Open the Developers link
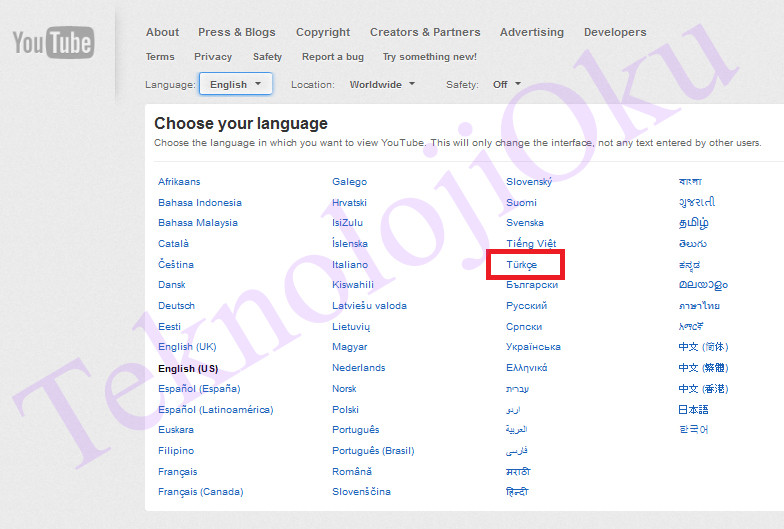Viewport: 784px width, 529px height. [x=615, y=32]
